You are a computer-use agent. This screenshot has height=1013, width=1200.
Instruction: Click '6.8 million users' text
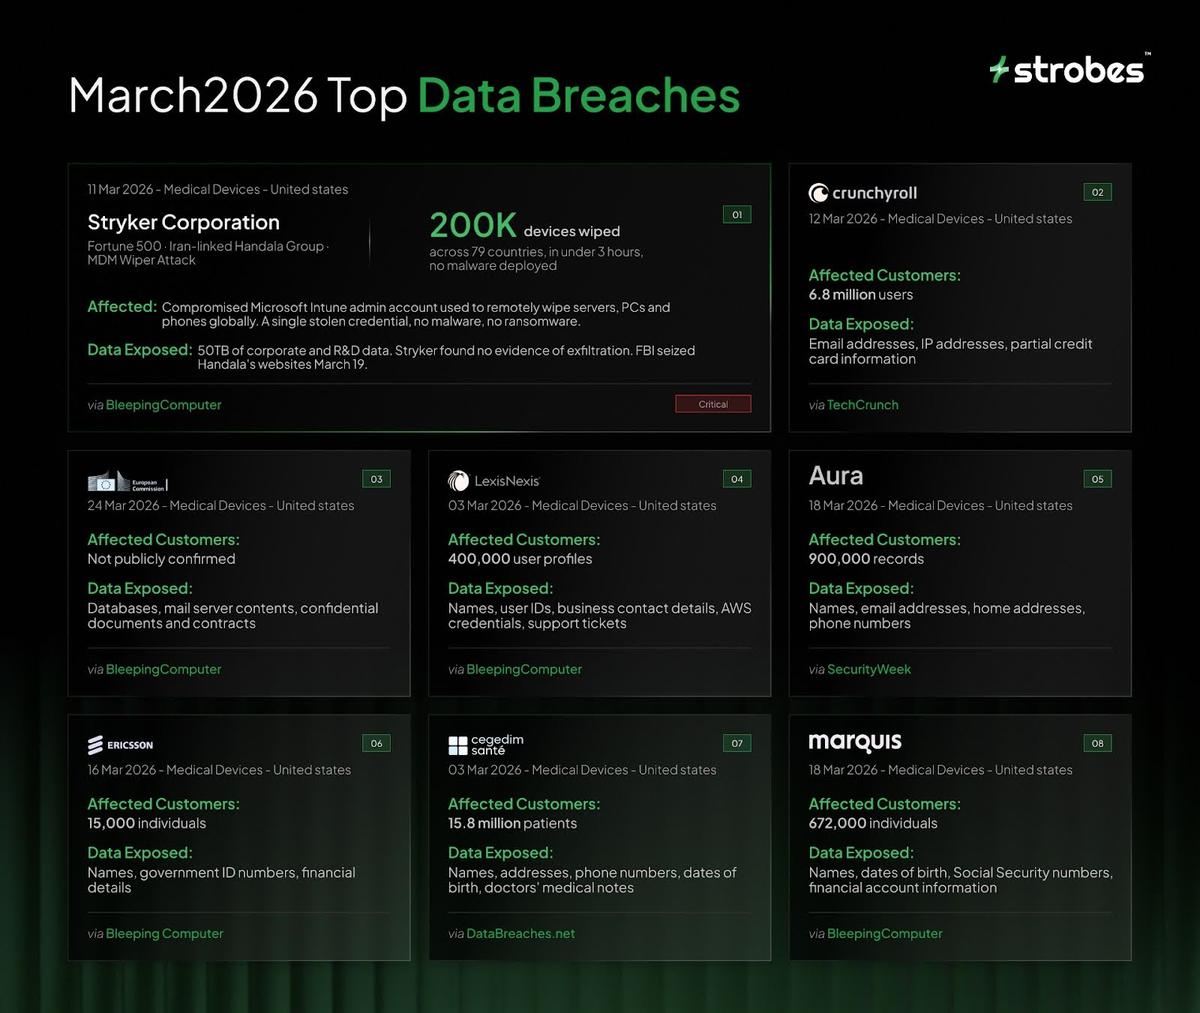861,294
